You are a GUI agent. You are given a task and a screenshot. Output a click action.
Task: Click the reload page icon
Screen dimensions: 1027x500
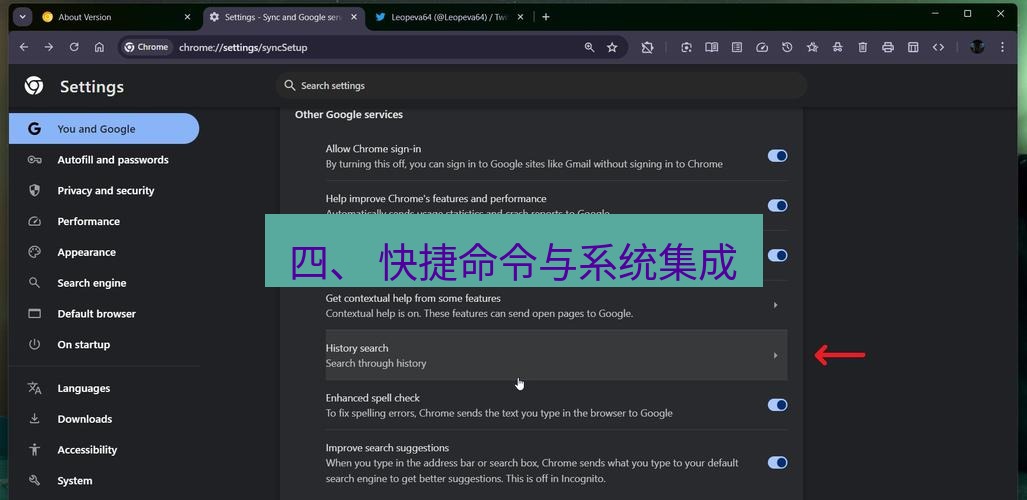coord(74,47)
